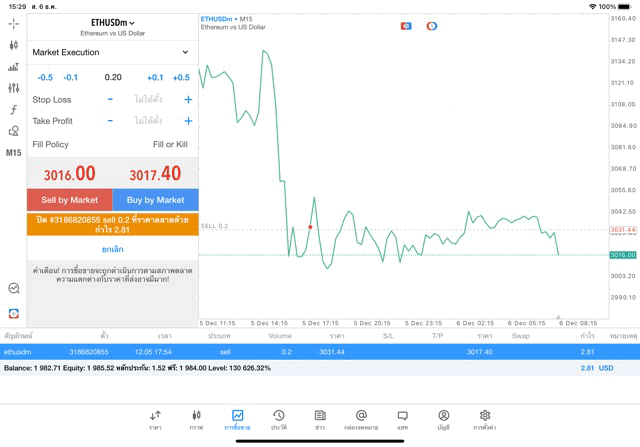Open the Market Execution order type dropdown
This screenshot has height=447, width=640.
112,52
